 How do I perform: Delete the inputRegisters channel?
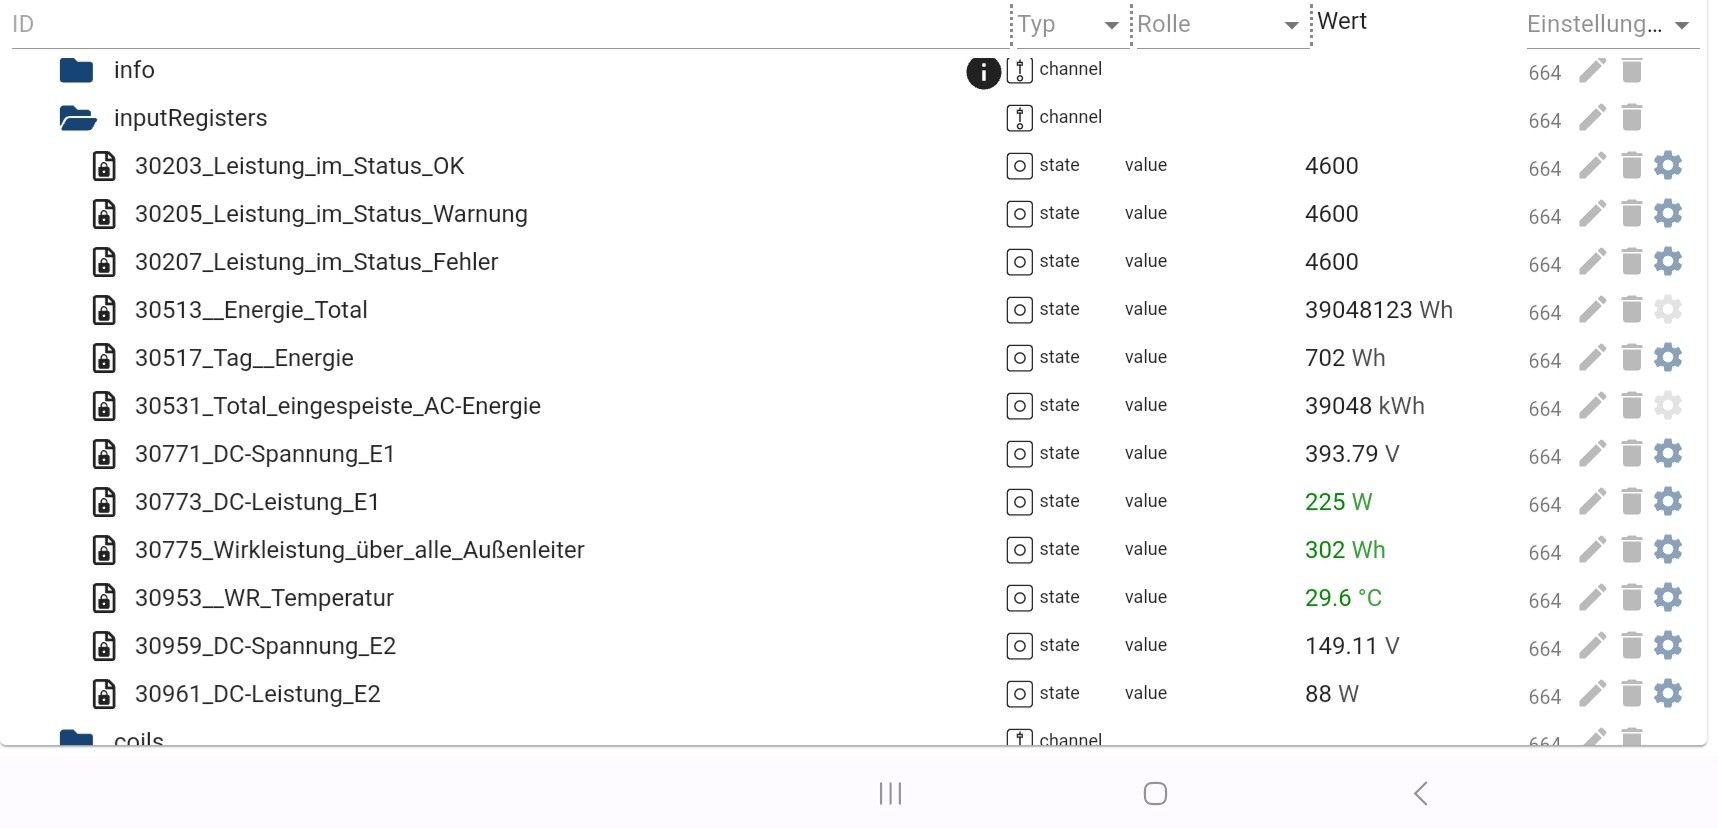(x=1631, y=117)
